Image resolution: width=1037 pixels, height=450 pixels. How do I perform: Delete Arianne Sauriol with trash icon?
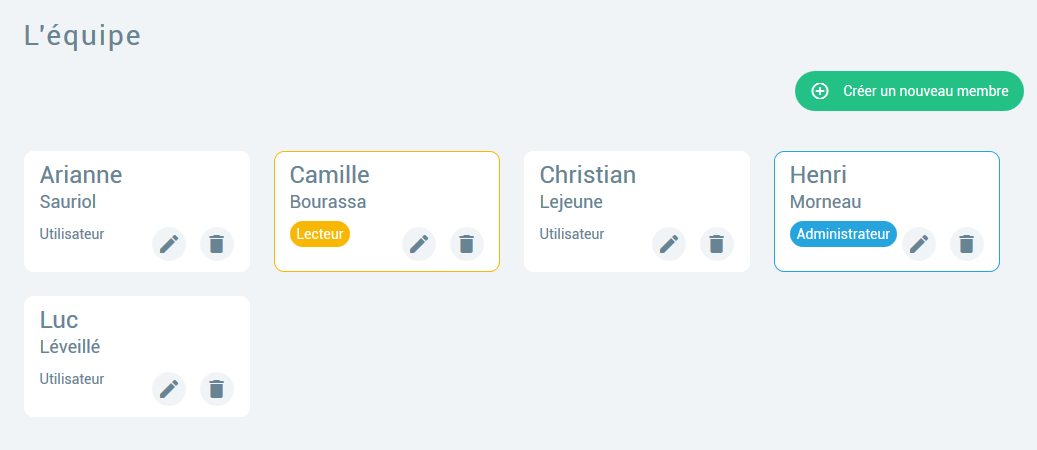pos(217,244)
